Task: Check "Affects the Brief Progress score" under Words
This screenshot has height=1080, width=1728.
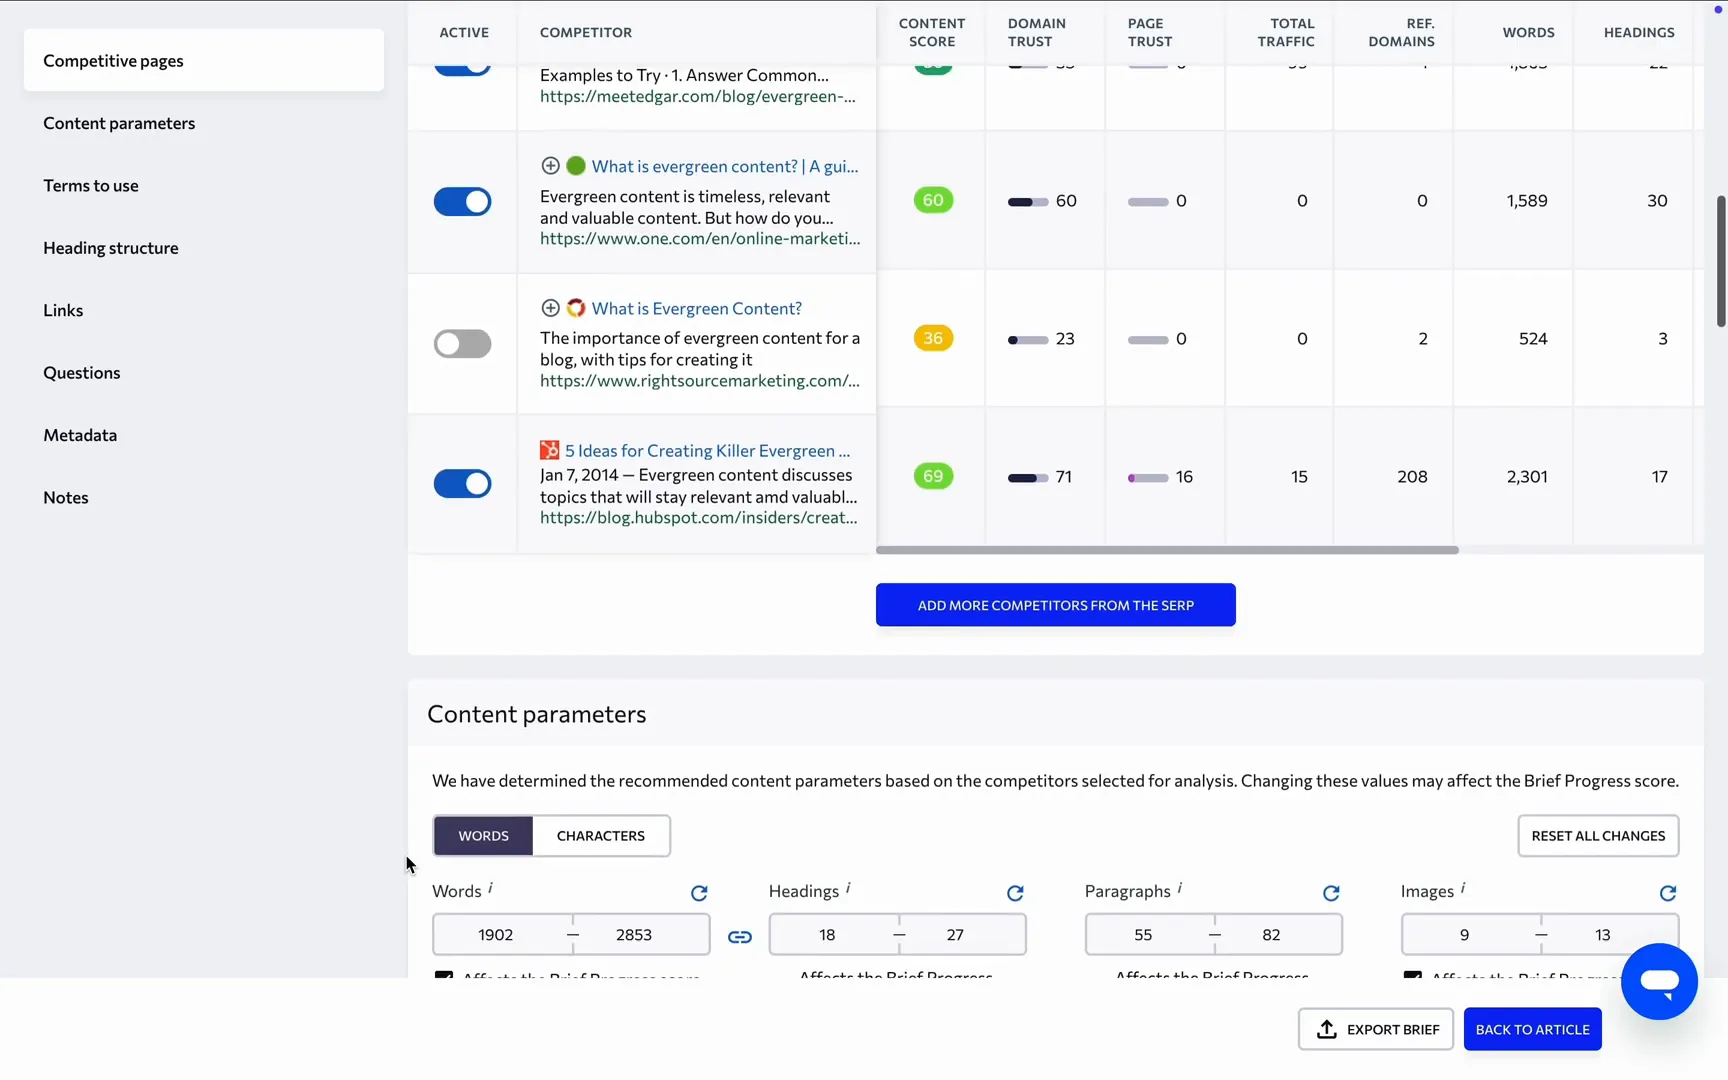Action: coord(443,975)
